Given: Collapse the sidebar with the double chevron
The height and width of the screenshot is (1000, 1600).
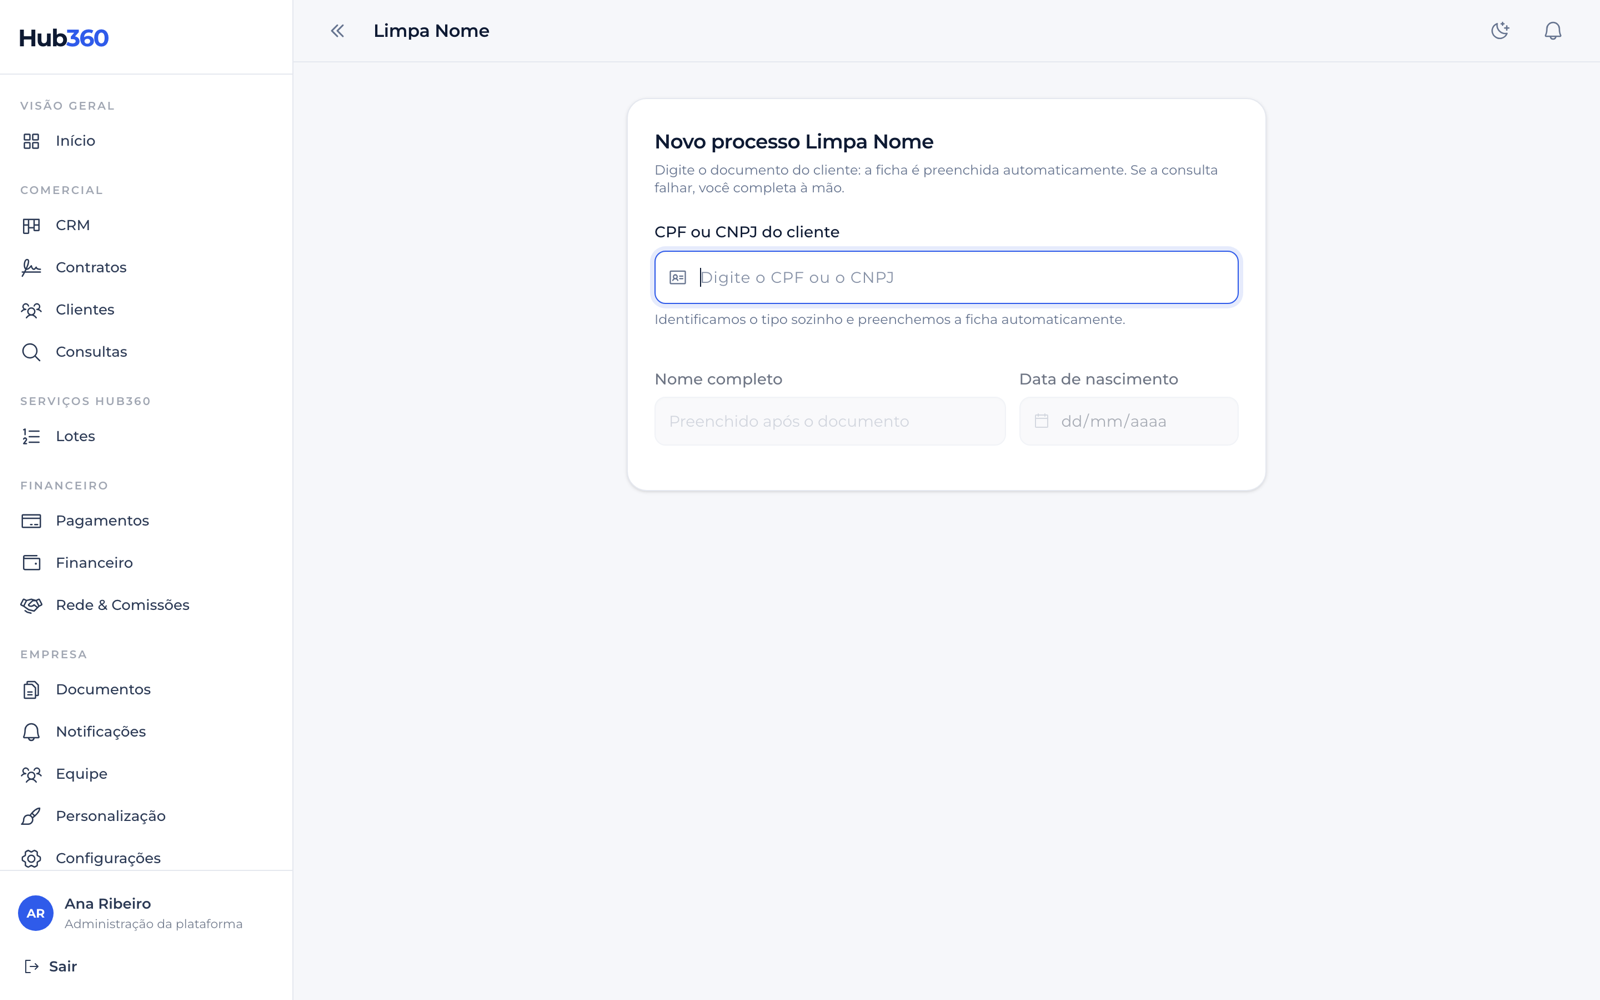Looking at the screenshot, I should click(x=337, y=31).
